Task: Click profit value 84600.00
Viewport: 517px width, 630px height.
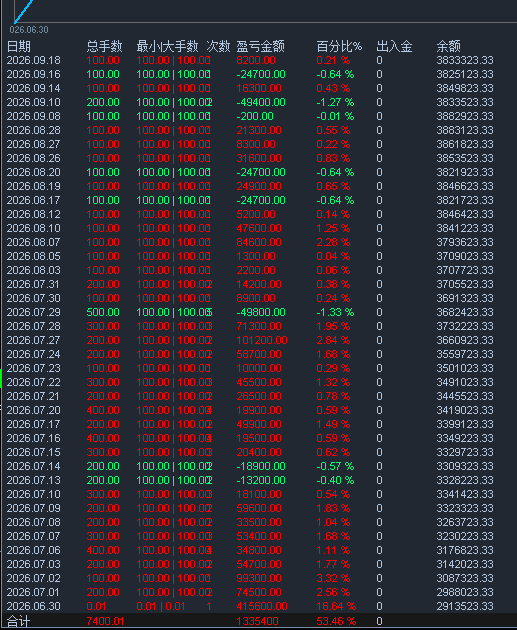Action: (x=259, y=242)
